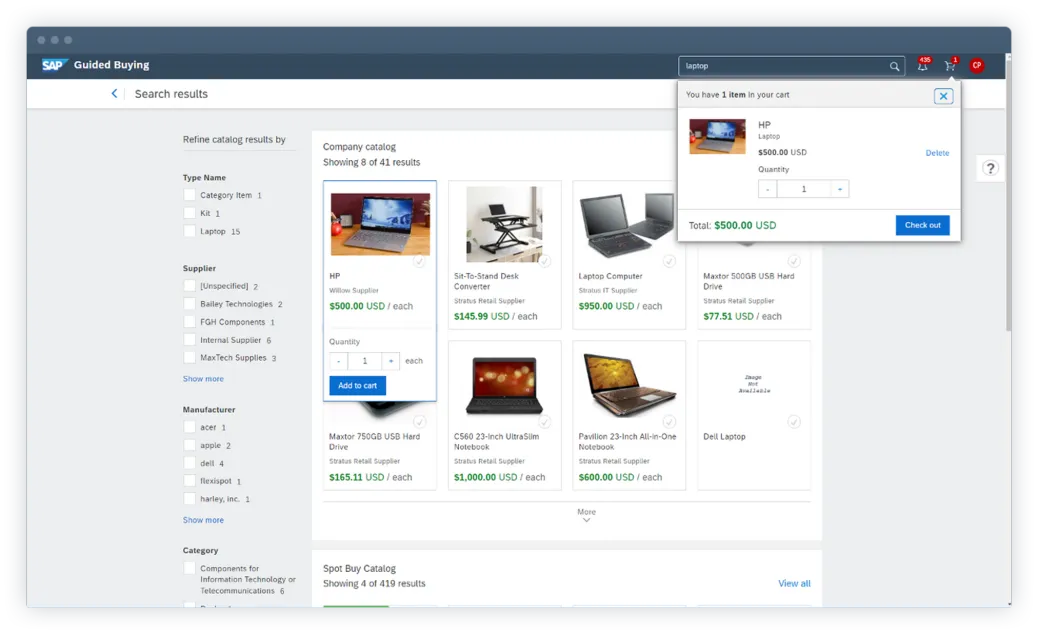Select the compare circle on Laptop Computer
The width and height of the screenshot is (1038, 634).
pyautogui.click(x=669, y=261)
